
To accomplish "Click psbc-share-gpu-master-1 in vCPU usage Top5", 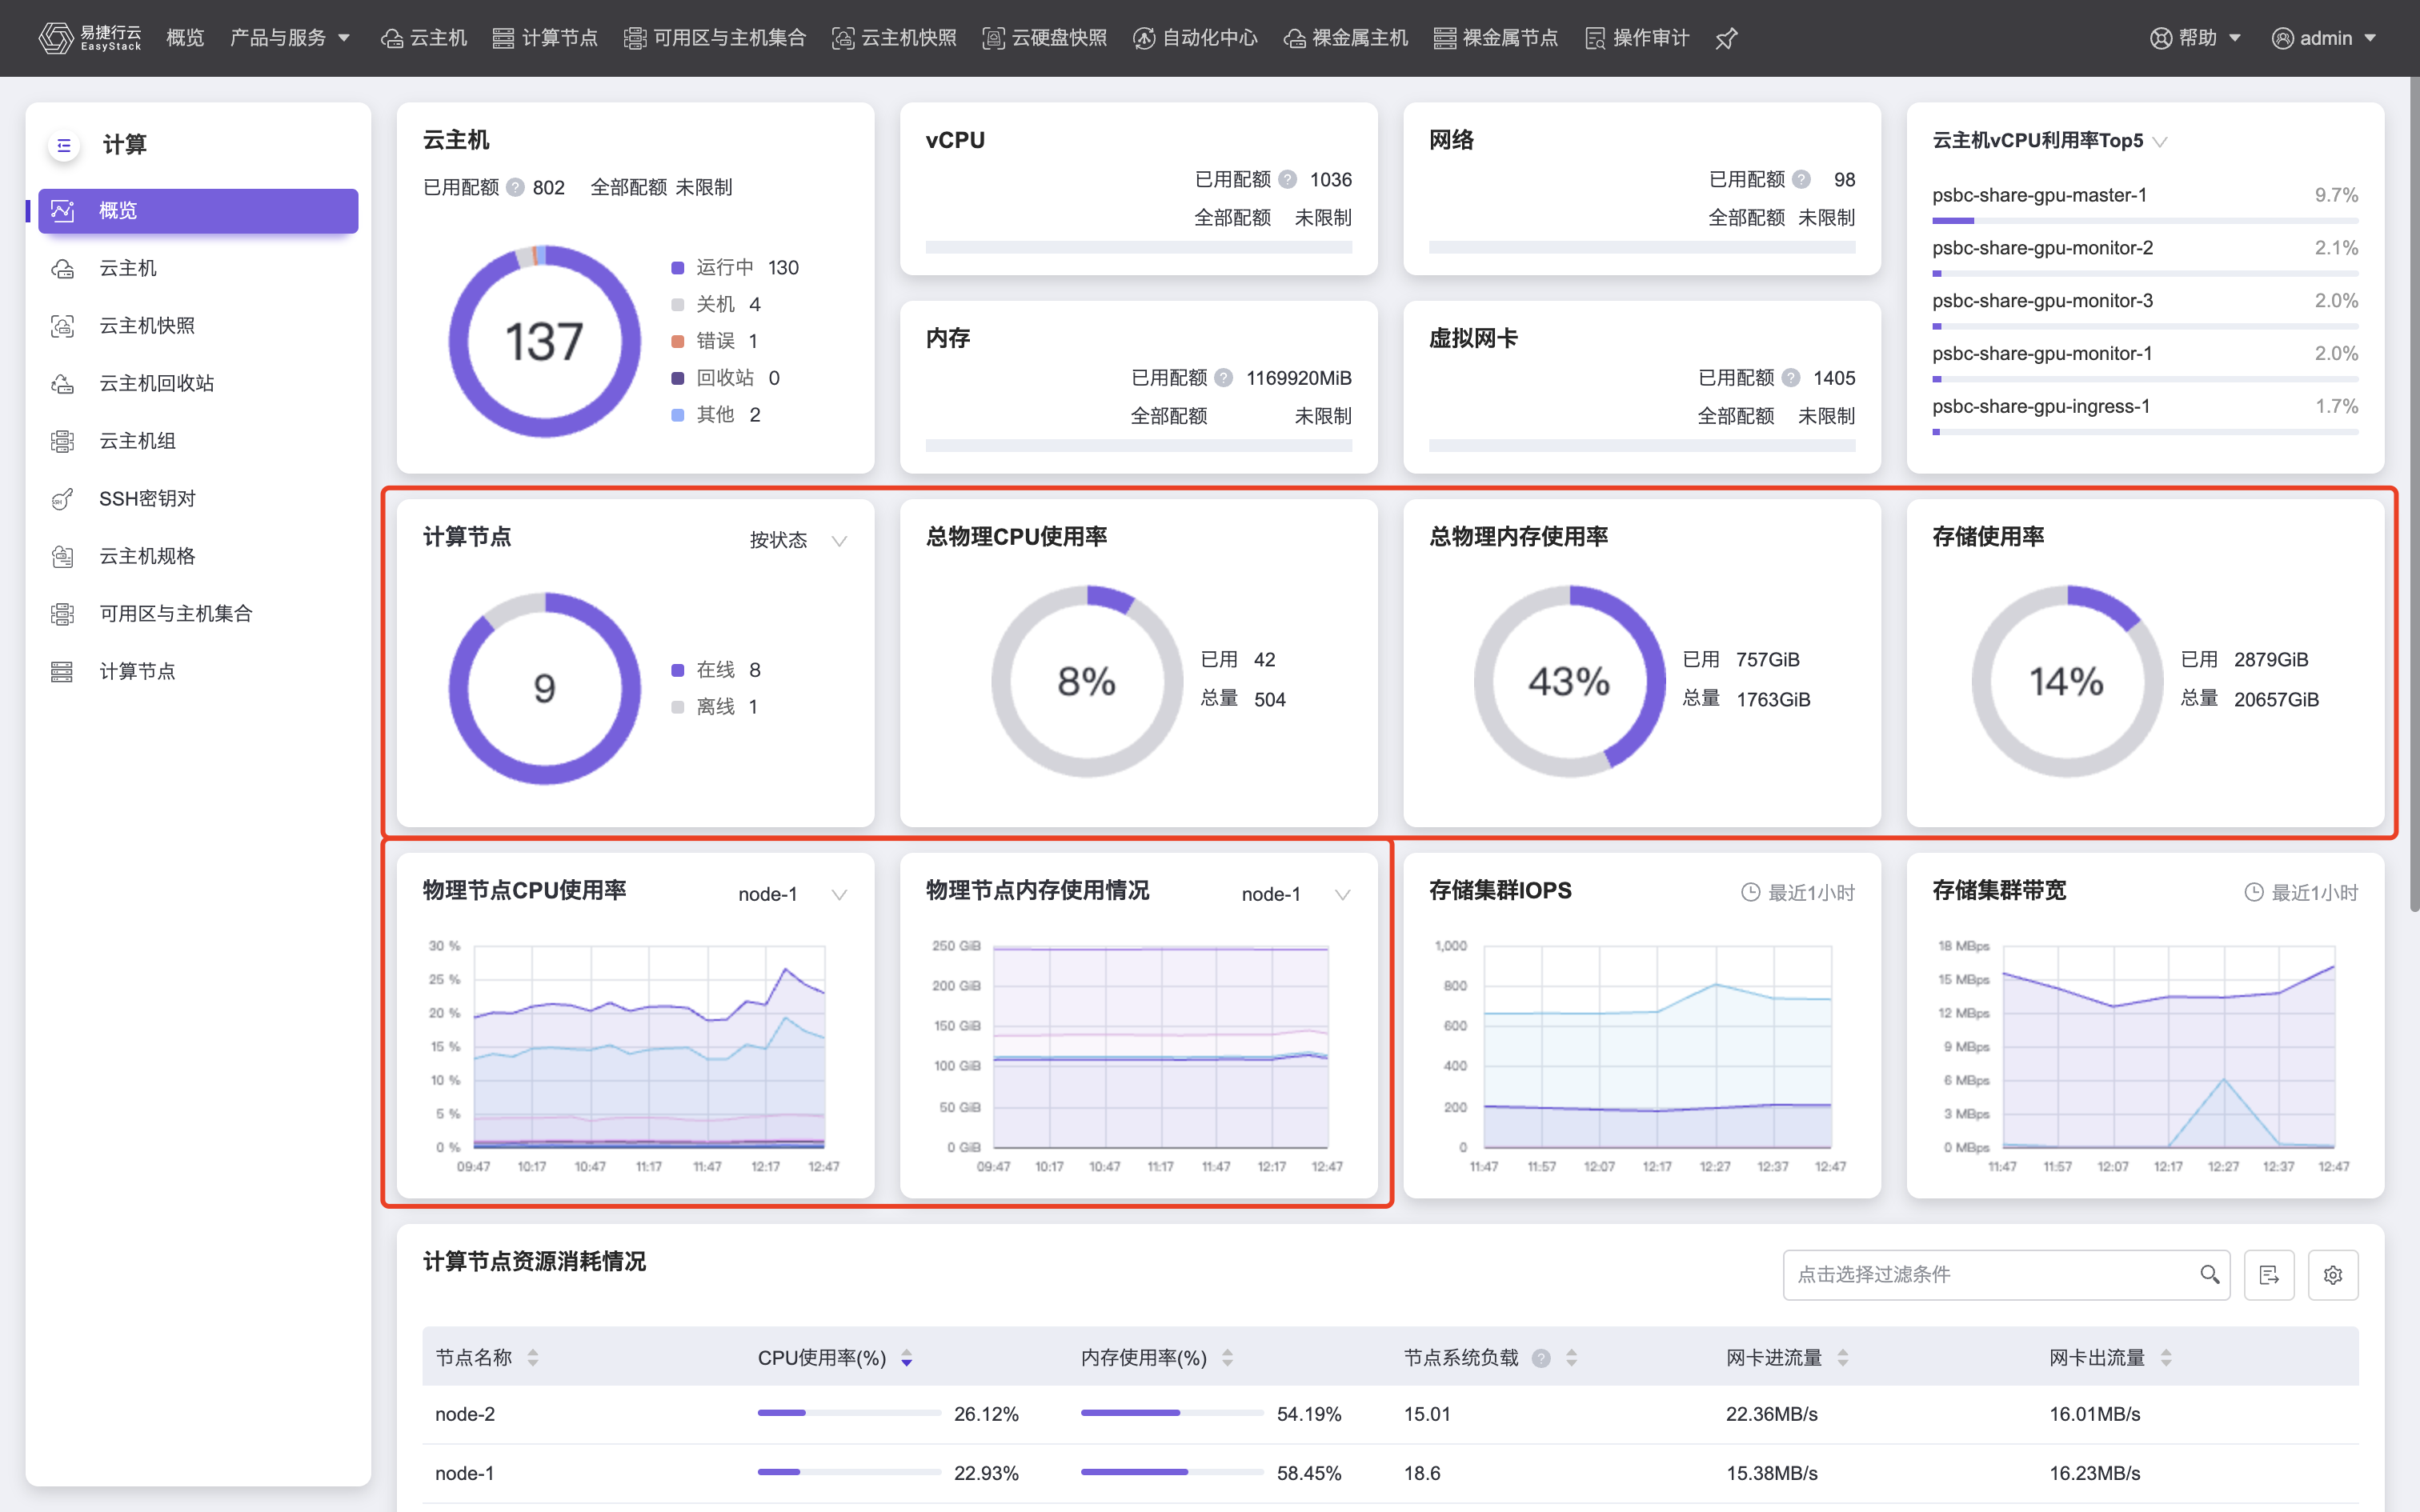I will [x=2042, y=195].
